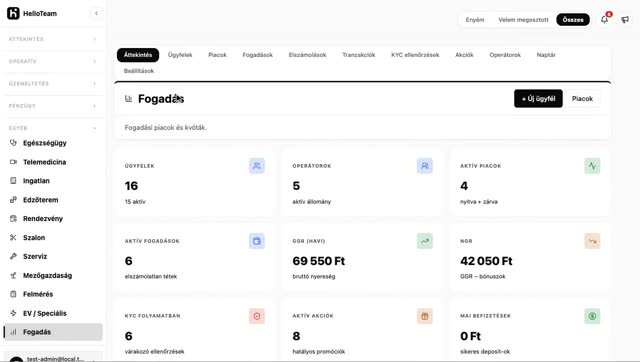Screen dimensions: 640x362
Task: Expand the Üzemeltetés sidebar section
Action: tap(52, 83)
